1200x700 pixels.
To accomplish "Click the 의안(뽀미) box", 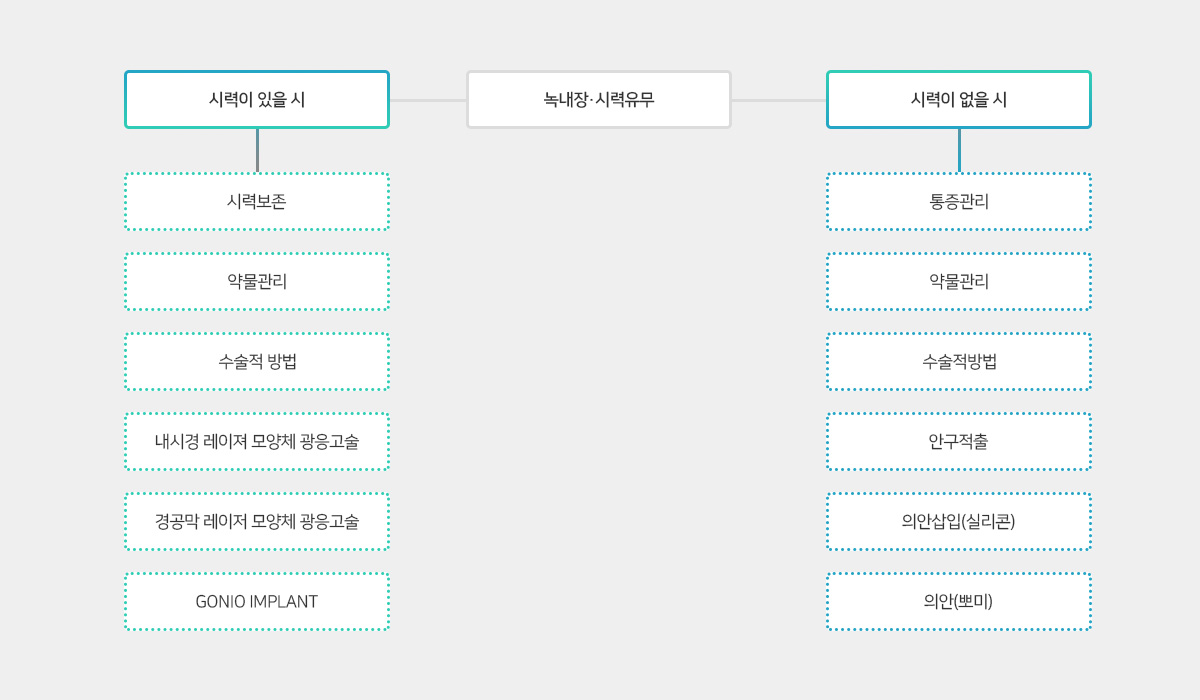I will point(959,601).
